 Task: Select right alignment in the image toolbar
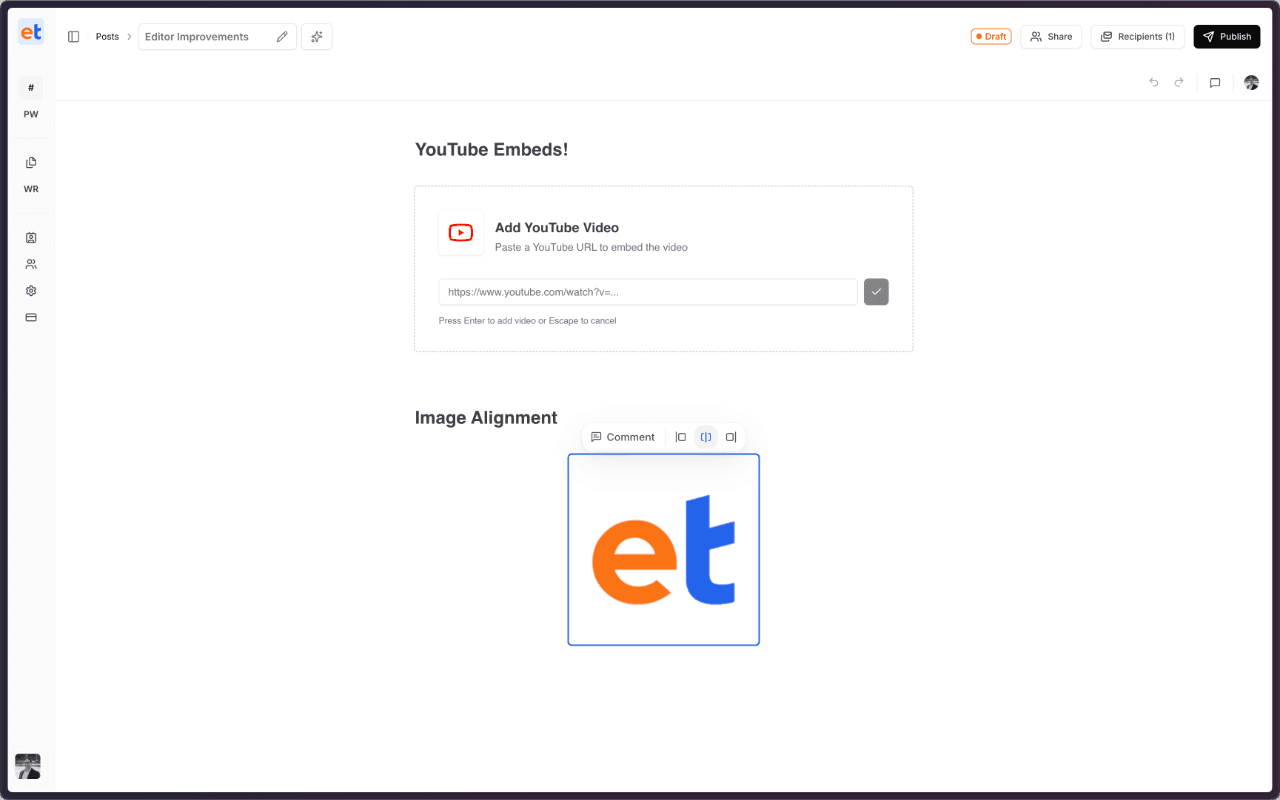click(x=731, y=437)
